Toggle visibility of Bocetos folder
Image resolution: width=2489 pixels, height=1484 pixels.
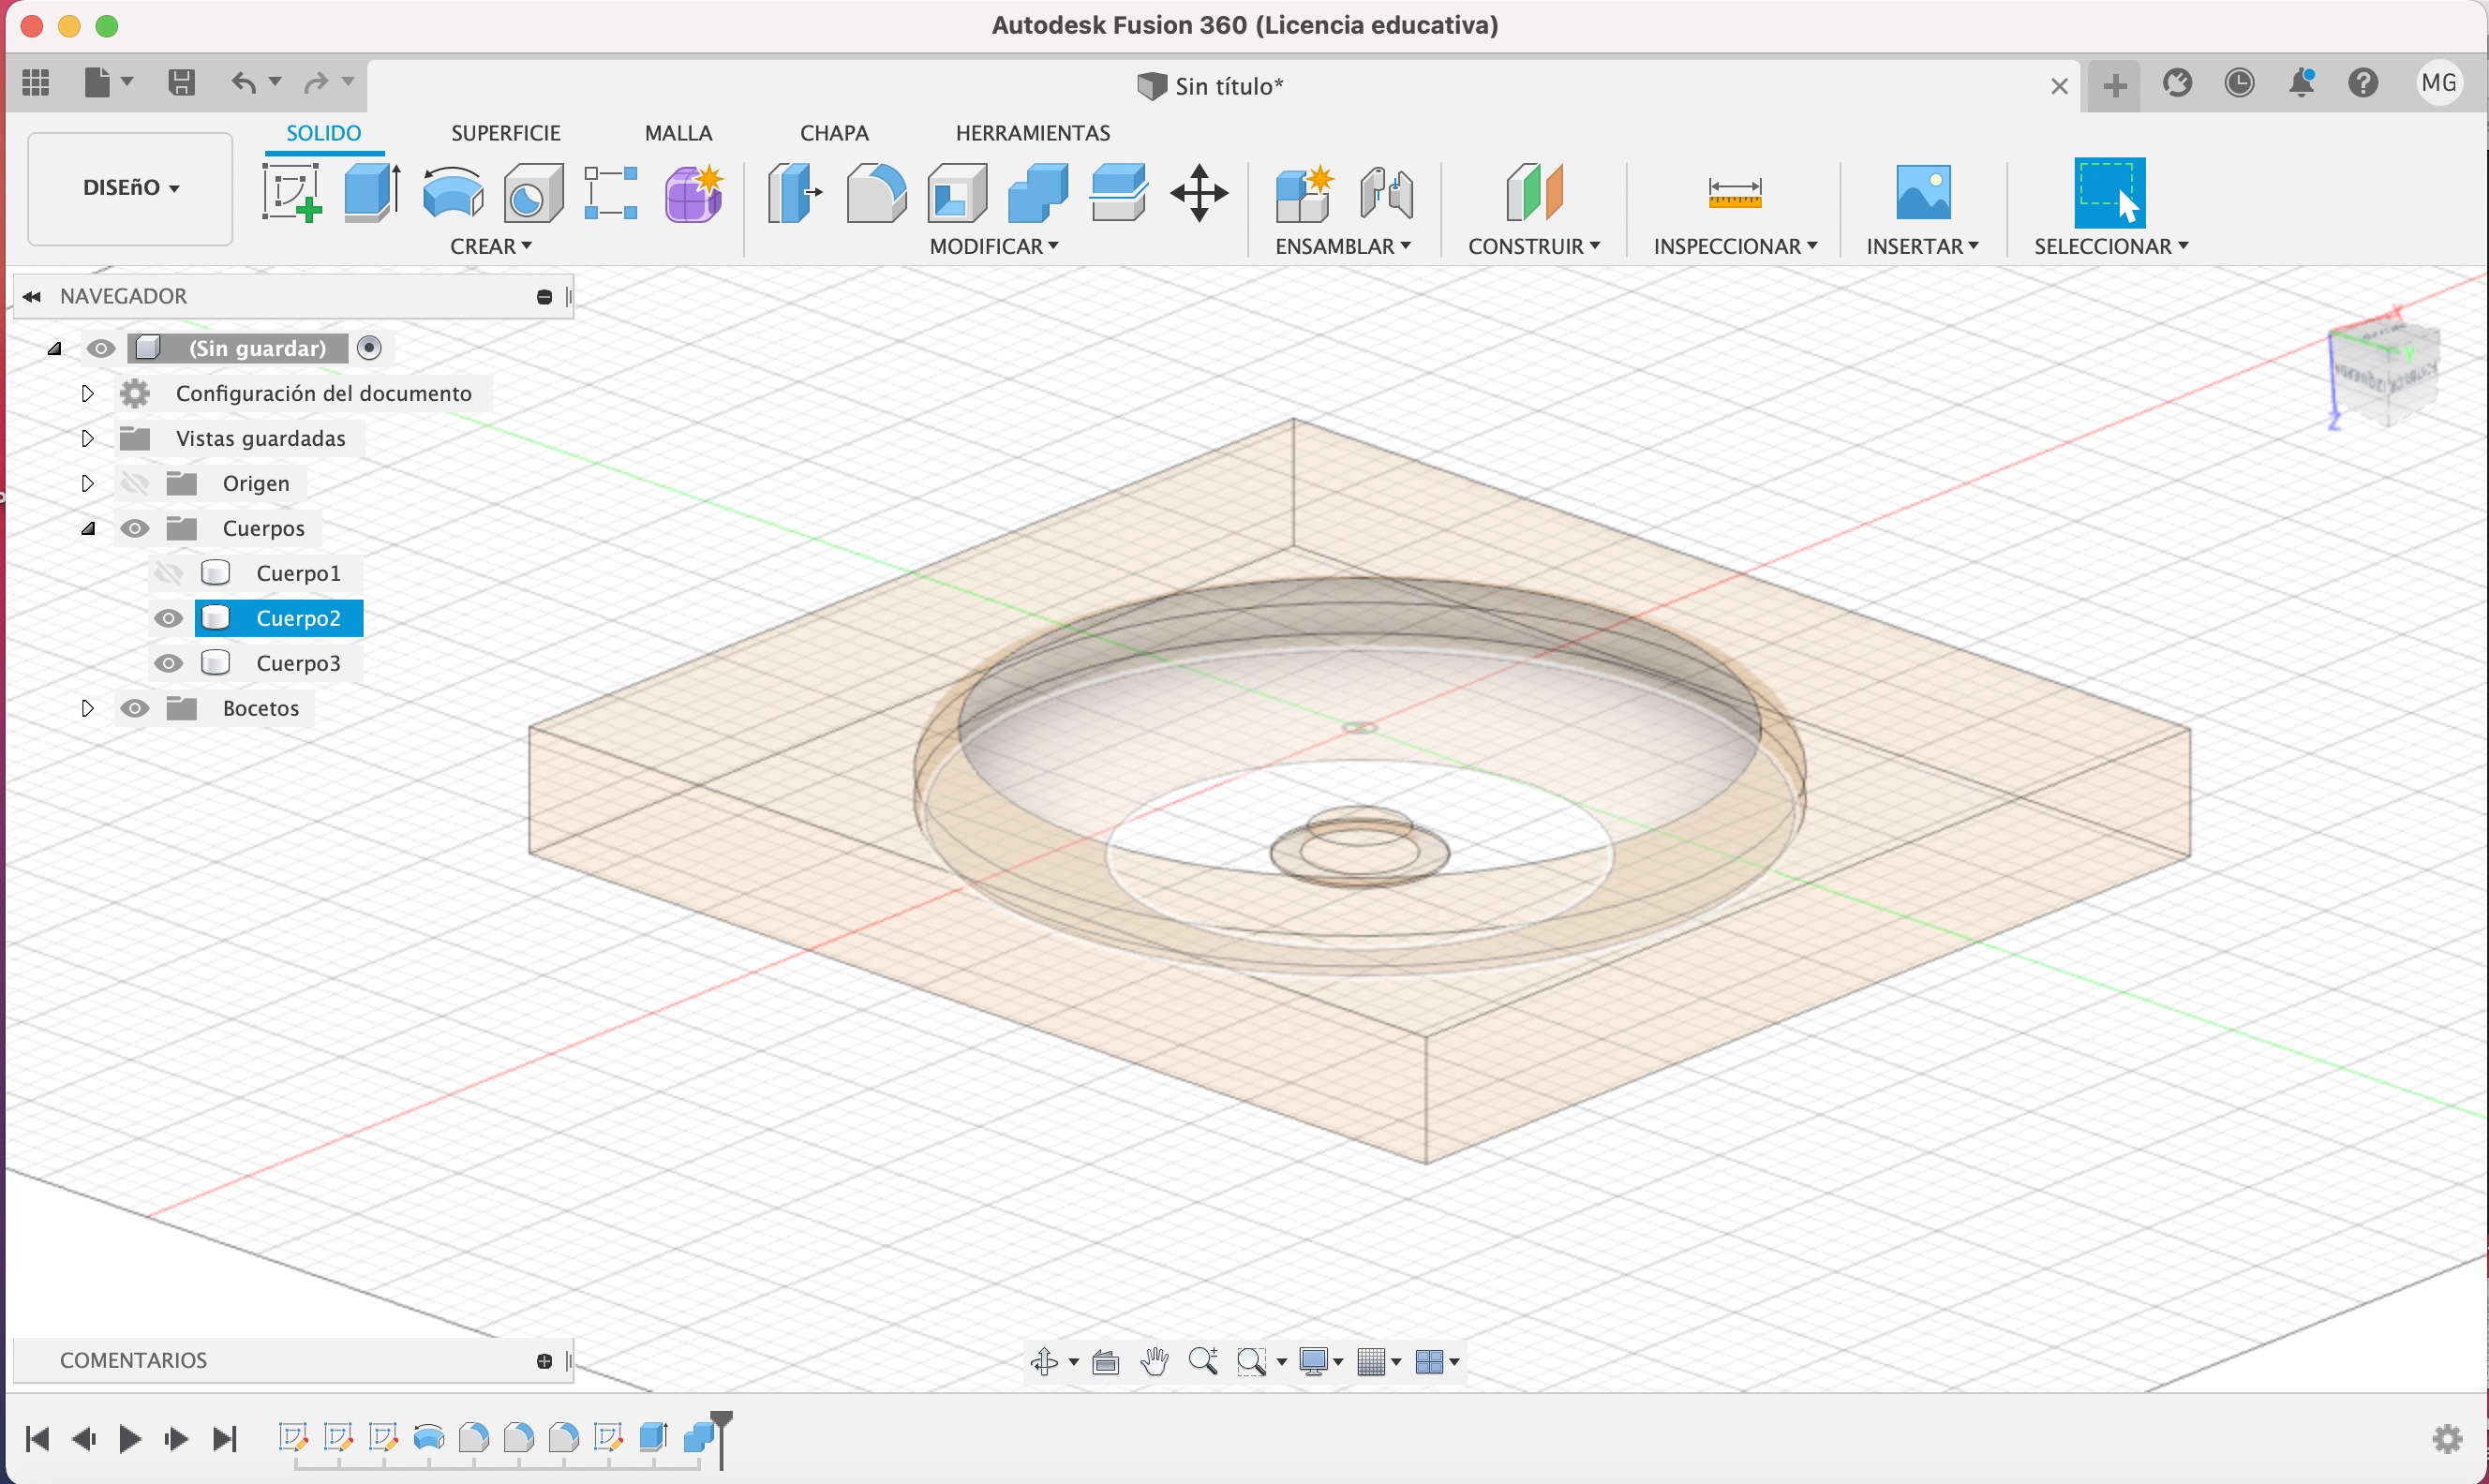tap(135, 708)
